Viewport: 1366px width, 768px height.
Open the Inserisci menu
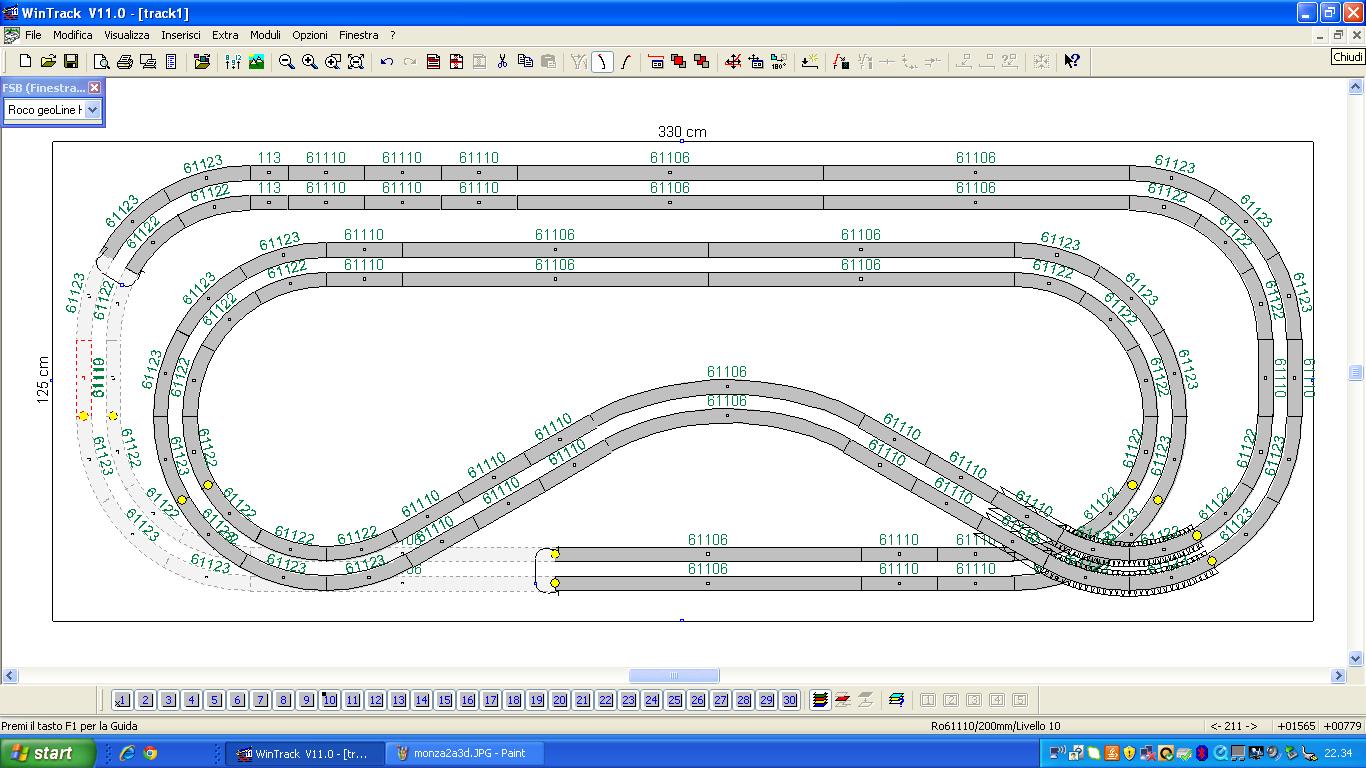coord(181,35)
